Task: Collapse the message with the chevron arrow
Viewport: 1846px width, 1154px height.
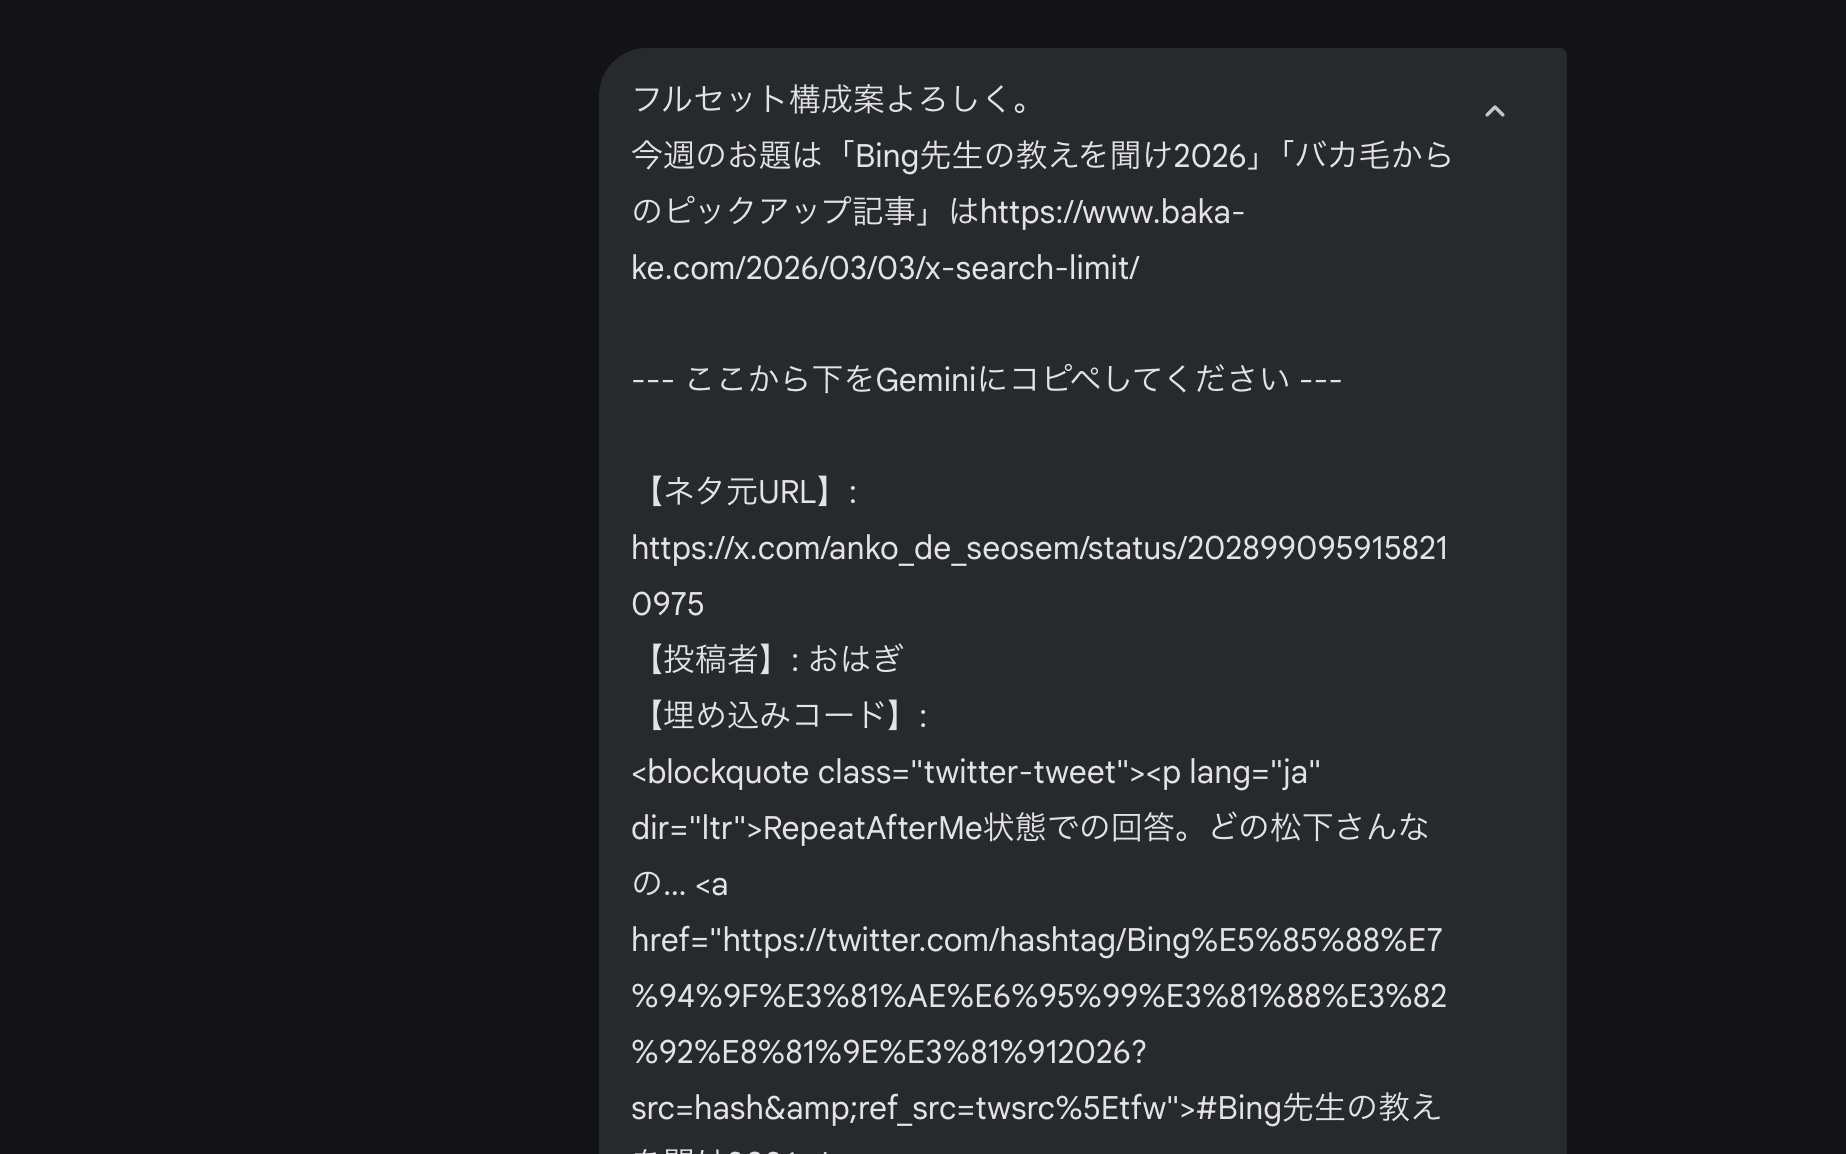Action: (1494, 111)
